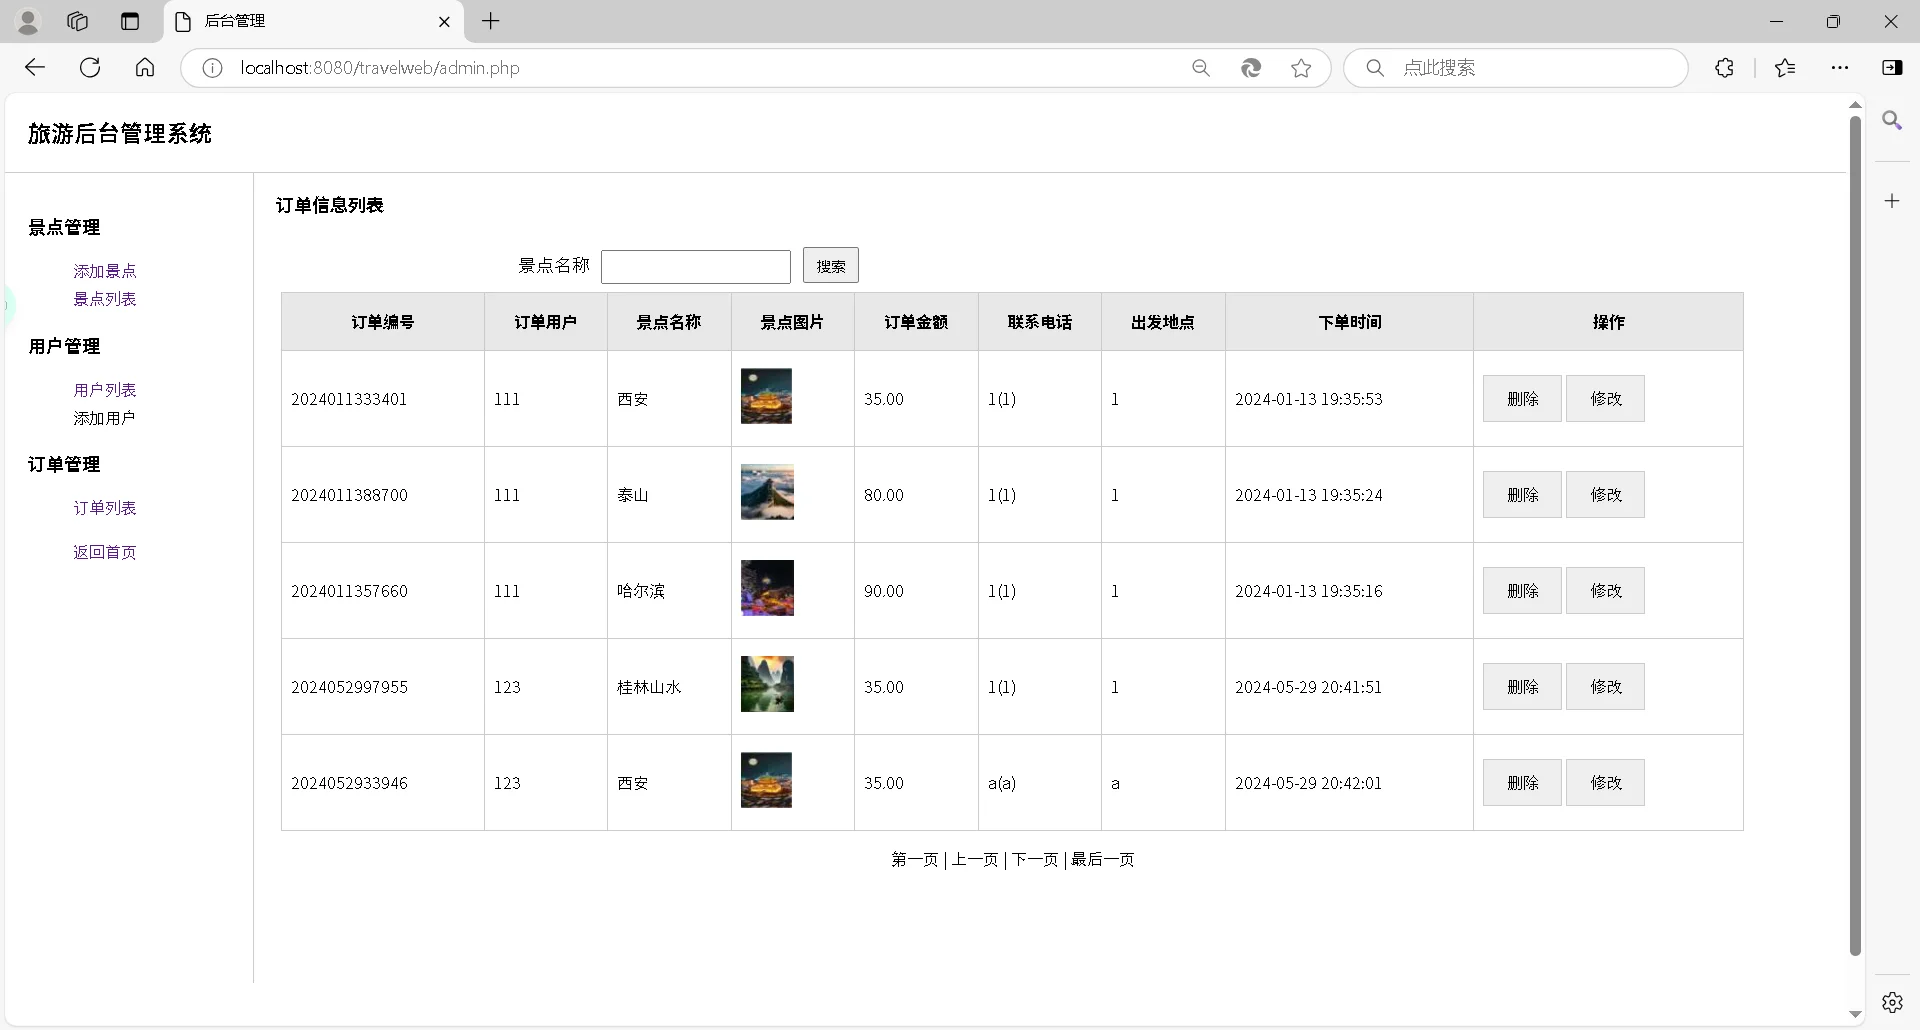Image resolution: width=1920 pixels, height=1030 pixels.
Task: Open browser settings from the sidebar gear
Action: (x=1893, y=1002)
